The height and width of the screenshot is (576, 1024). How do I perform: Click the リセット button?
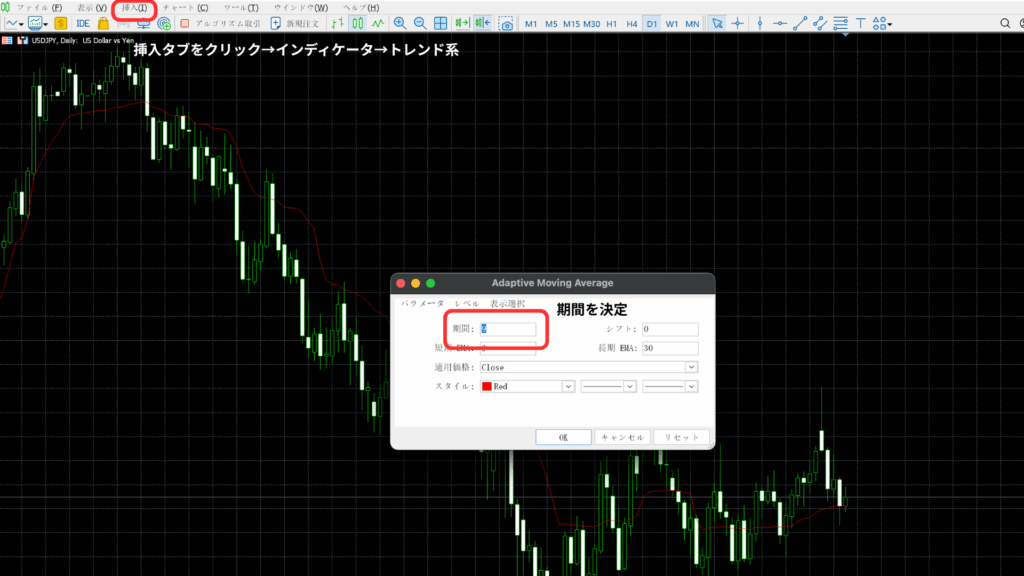(x=682, y=437)
